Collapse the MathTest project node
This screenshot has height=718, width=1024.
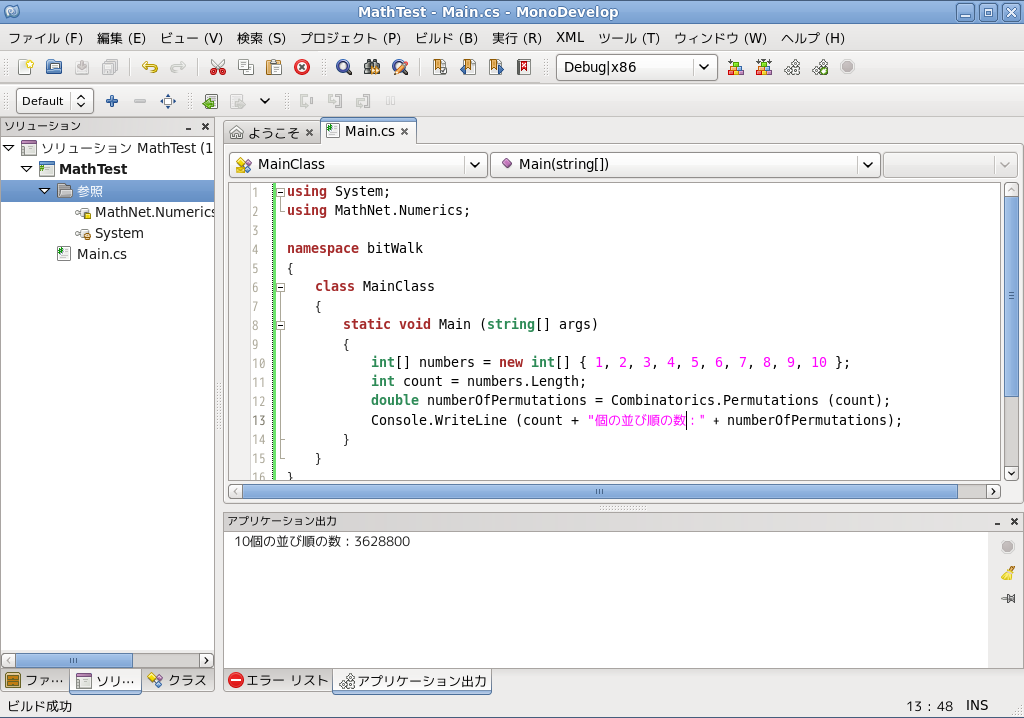tap(27, 169)
